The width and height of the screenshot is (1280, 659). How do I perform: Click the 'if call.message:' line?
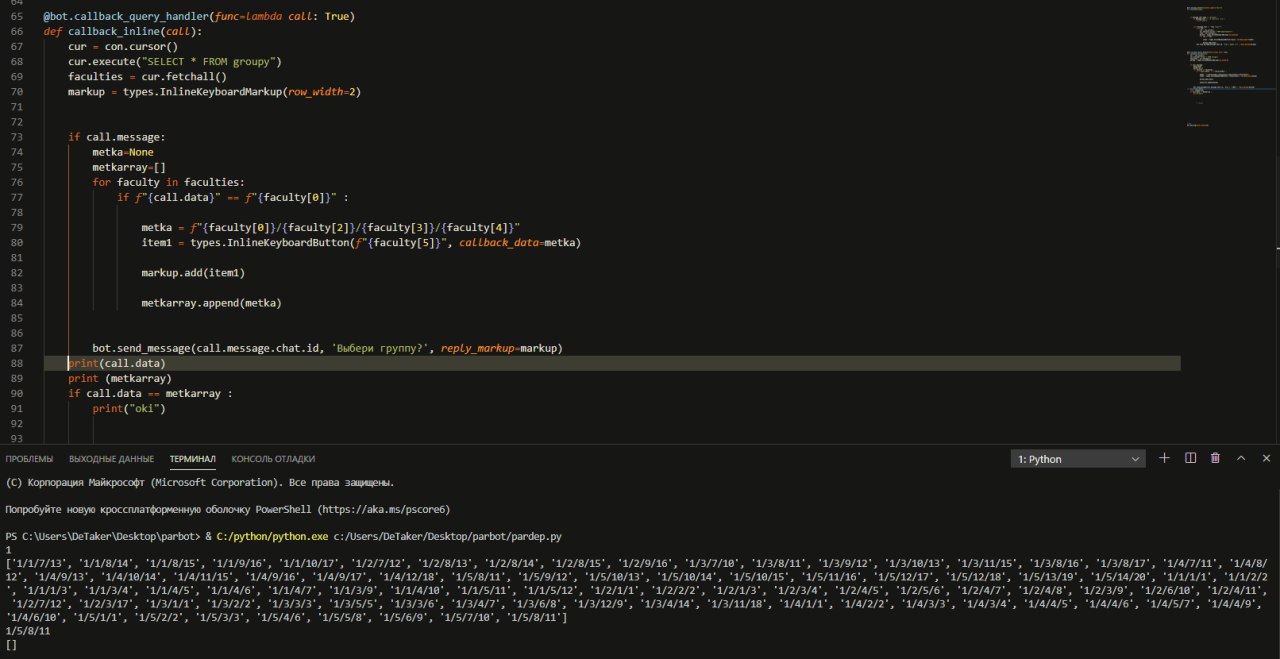pyautogui.click(x=116, y=137)
